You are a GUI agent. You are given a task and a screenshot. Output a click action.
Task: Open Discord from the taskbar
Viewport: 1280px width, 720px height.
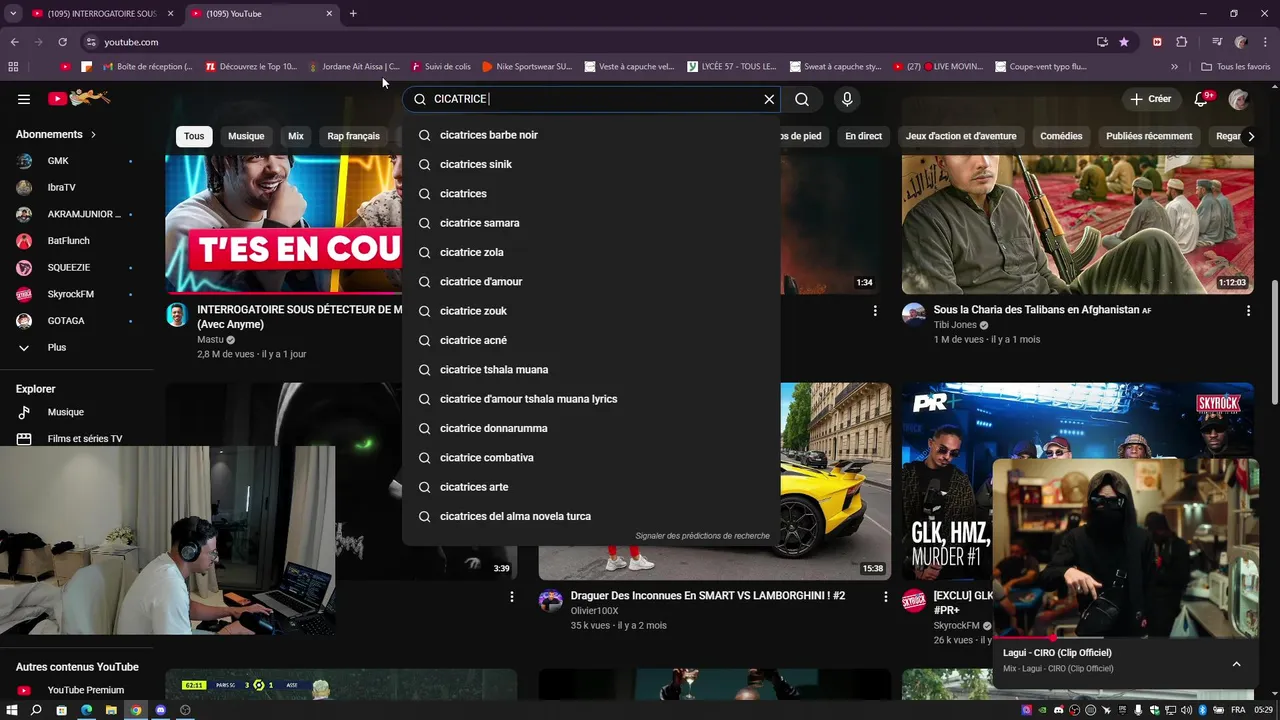coord(160,710)
